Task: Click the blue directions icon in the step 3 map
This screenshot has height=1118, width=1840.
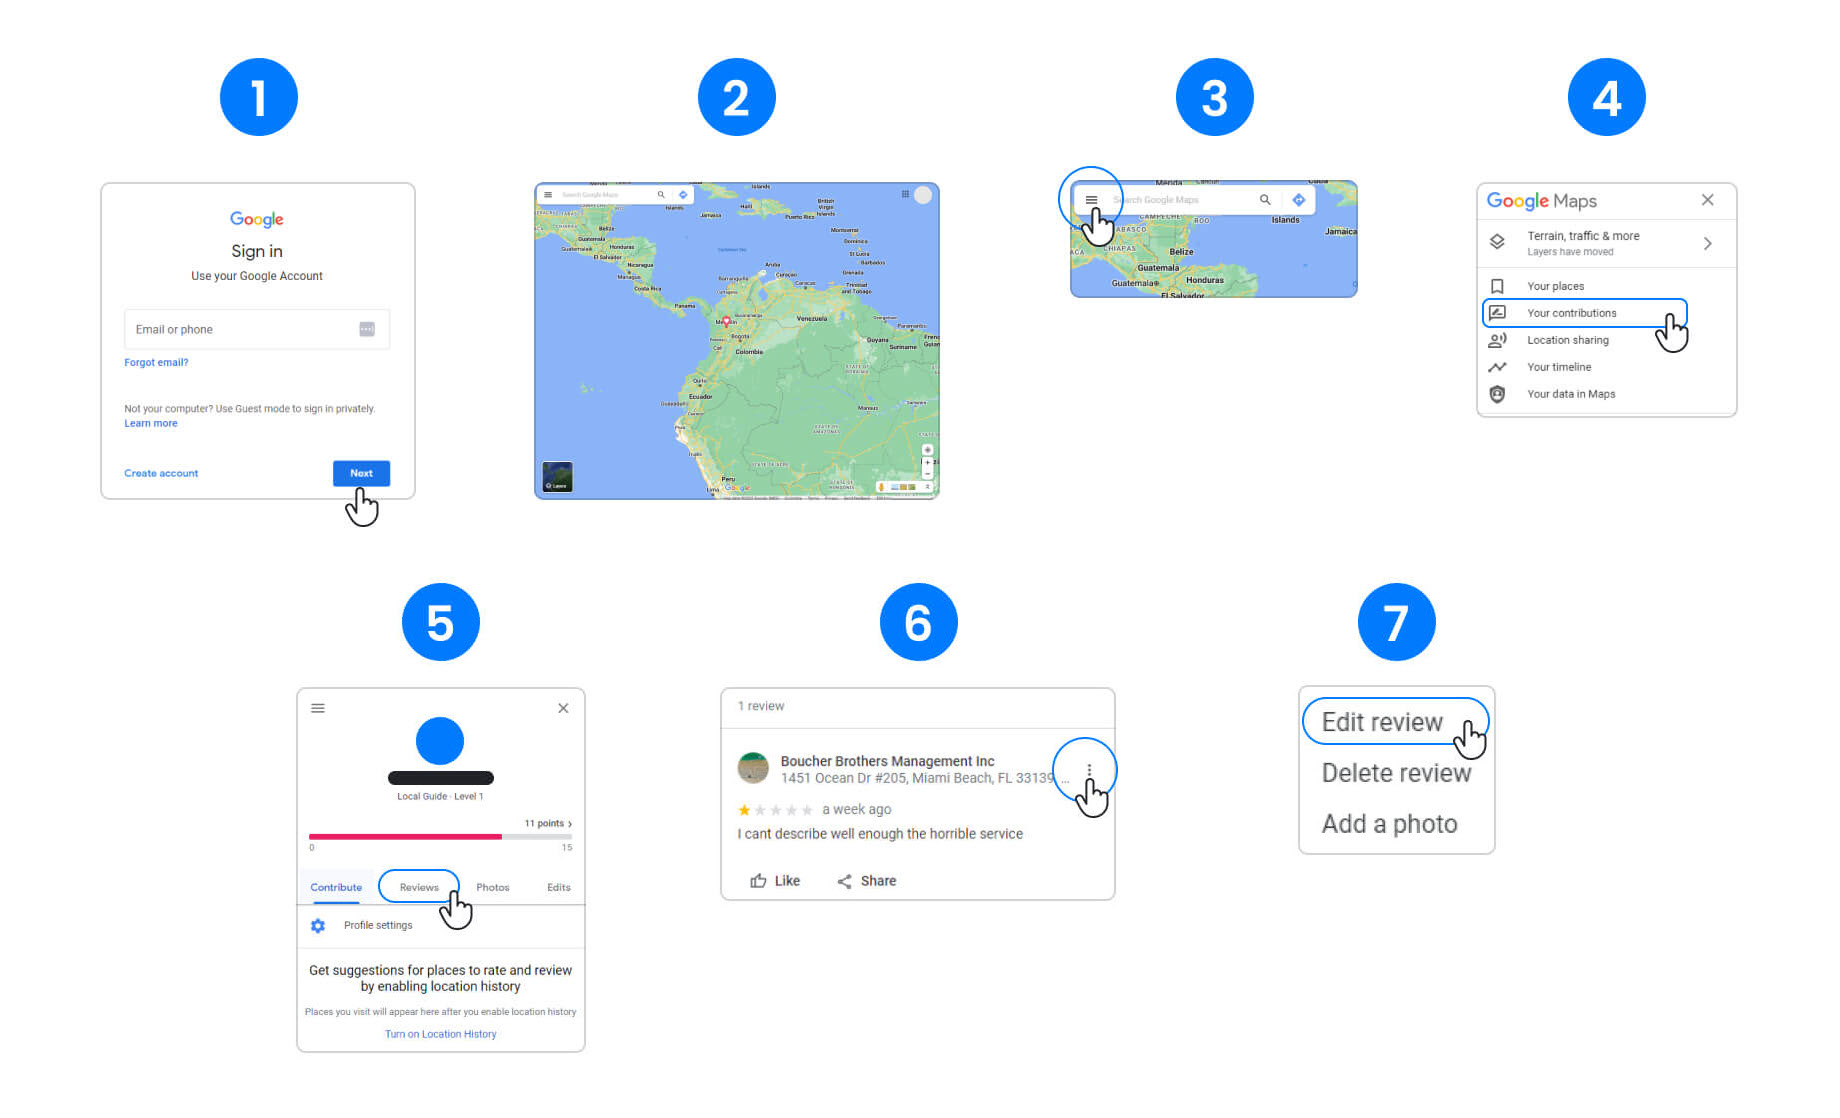Action: coord(1298,200)
